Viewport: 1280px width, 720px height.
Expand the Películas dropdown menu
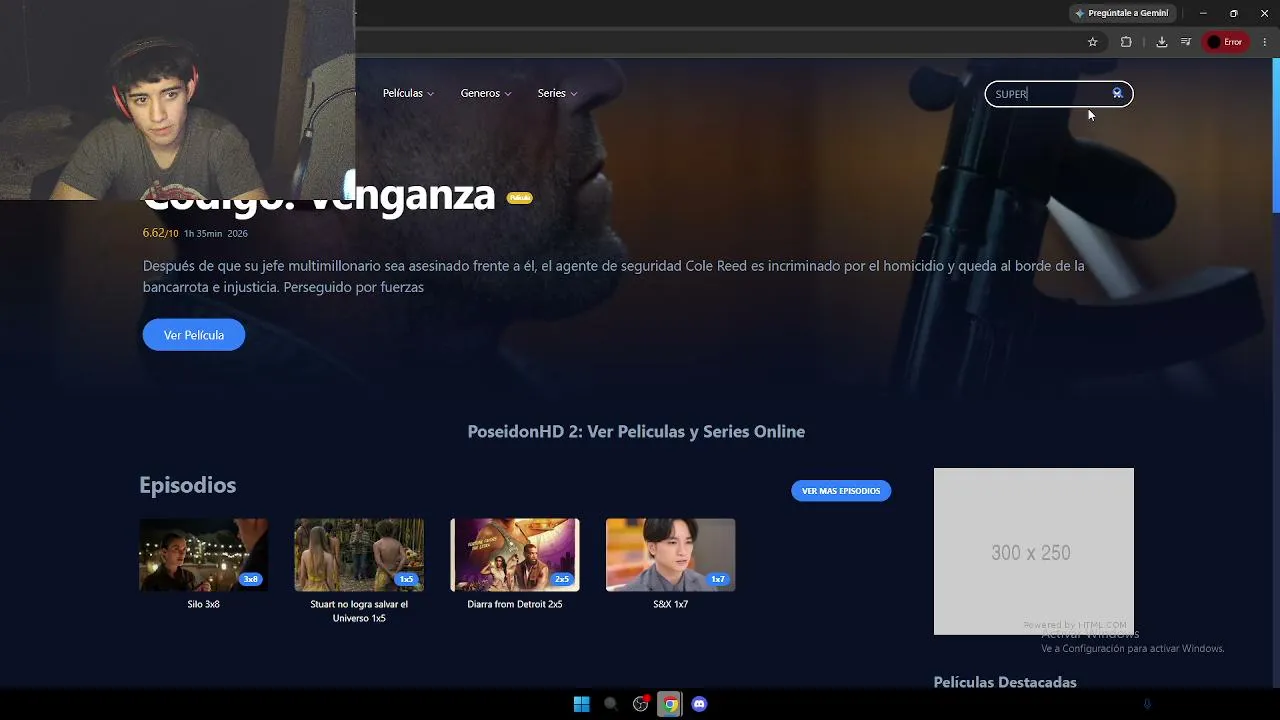(408, 93)
